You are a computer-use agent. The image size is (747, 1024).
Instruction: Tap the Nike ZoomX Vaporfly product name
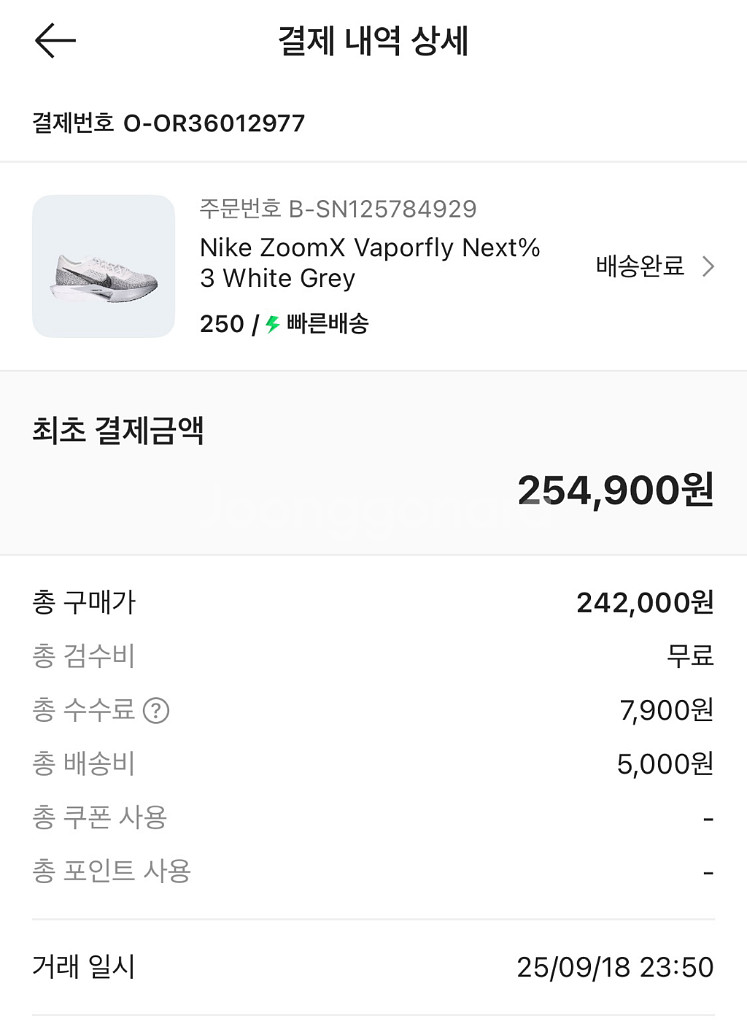click(370, 263)
